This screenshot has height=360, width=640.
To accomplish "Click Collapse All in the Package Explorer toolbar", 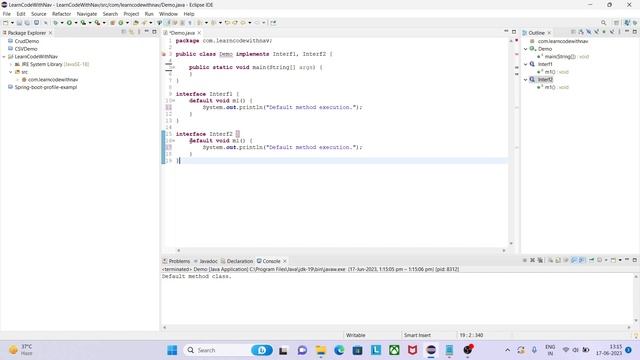I will pos(124,32).
